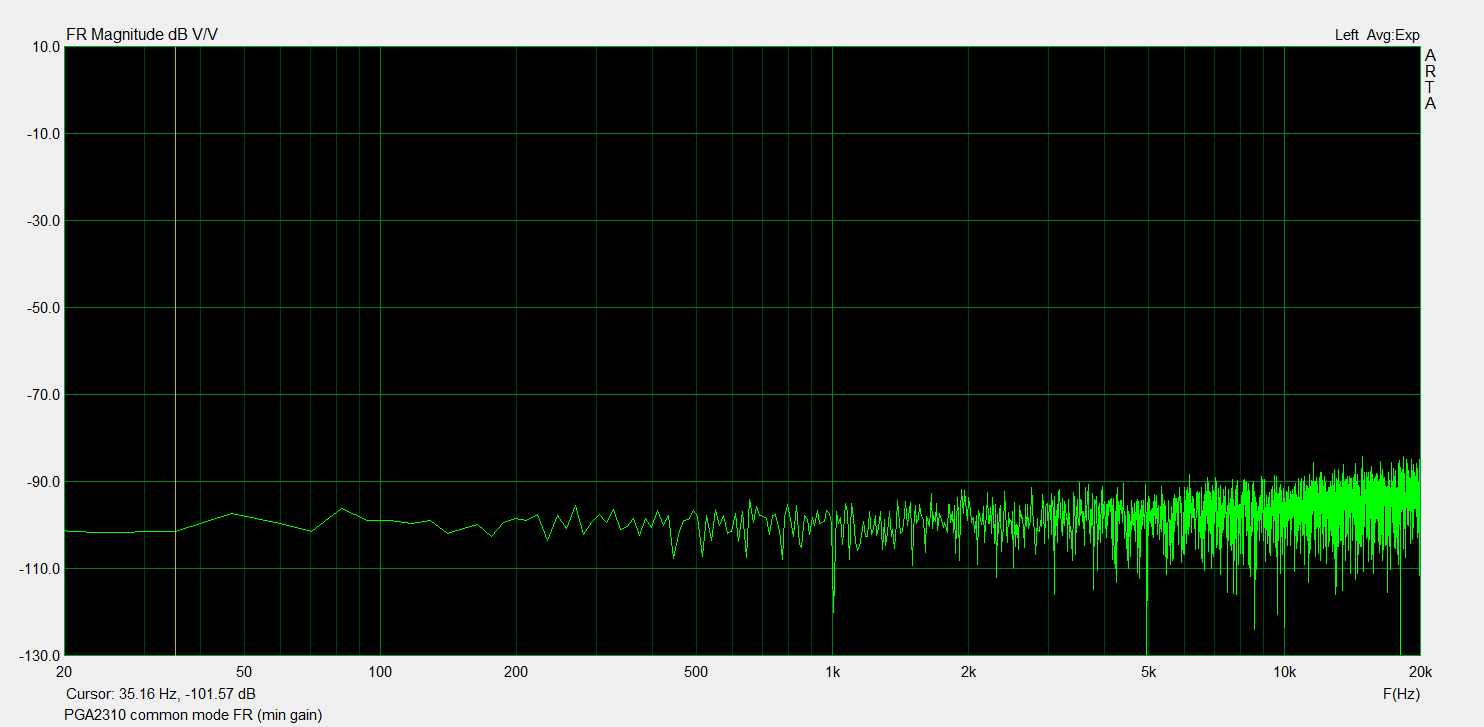
Task: Click the '100' frequency axis label
Action: (380, 671)
